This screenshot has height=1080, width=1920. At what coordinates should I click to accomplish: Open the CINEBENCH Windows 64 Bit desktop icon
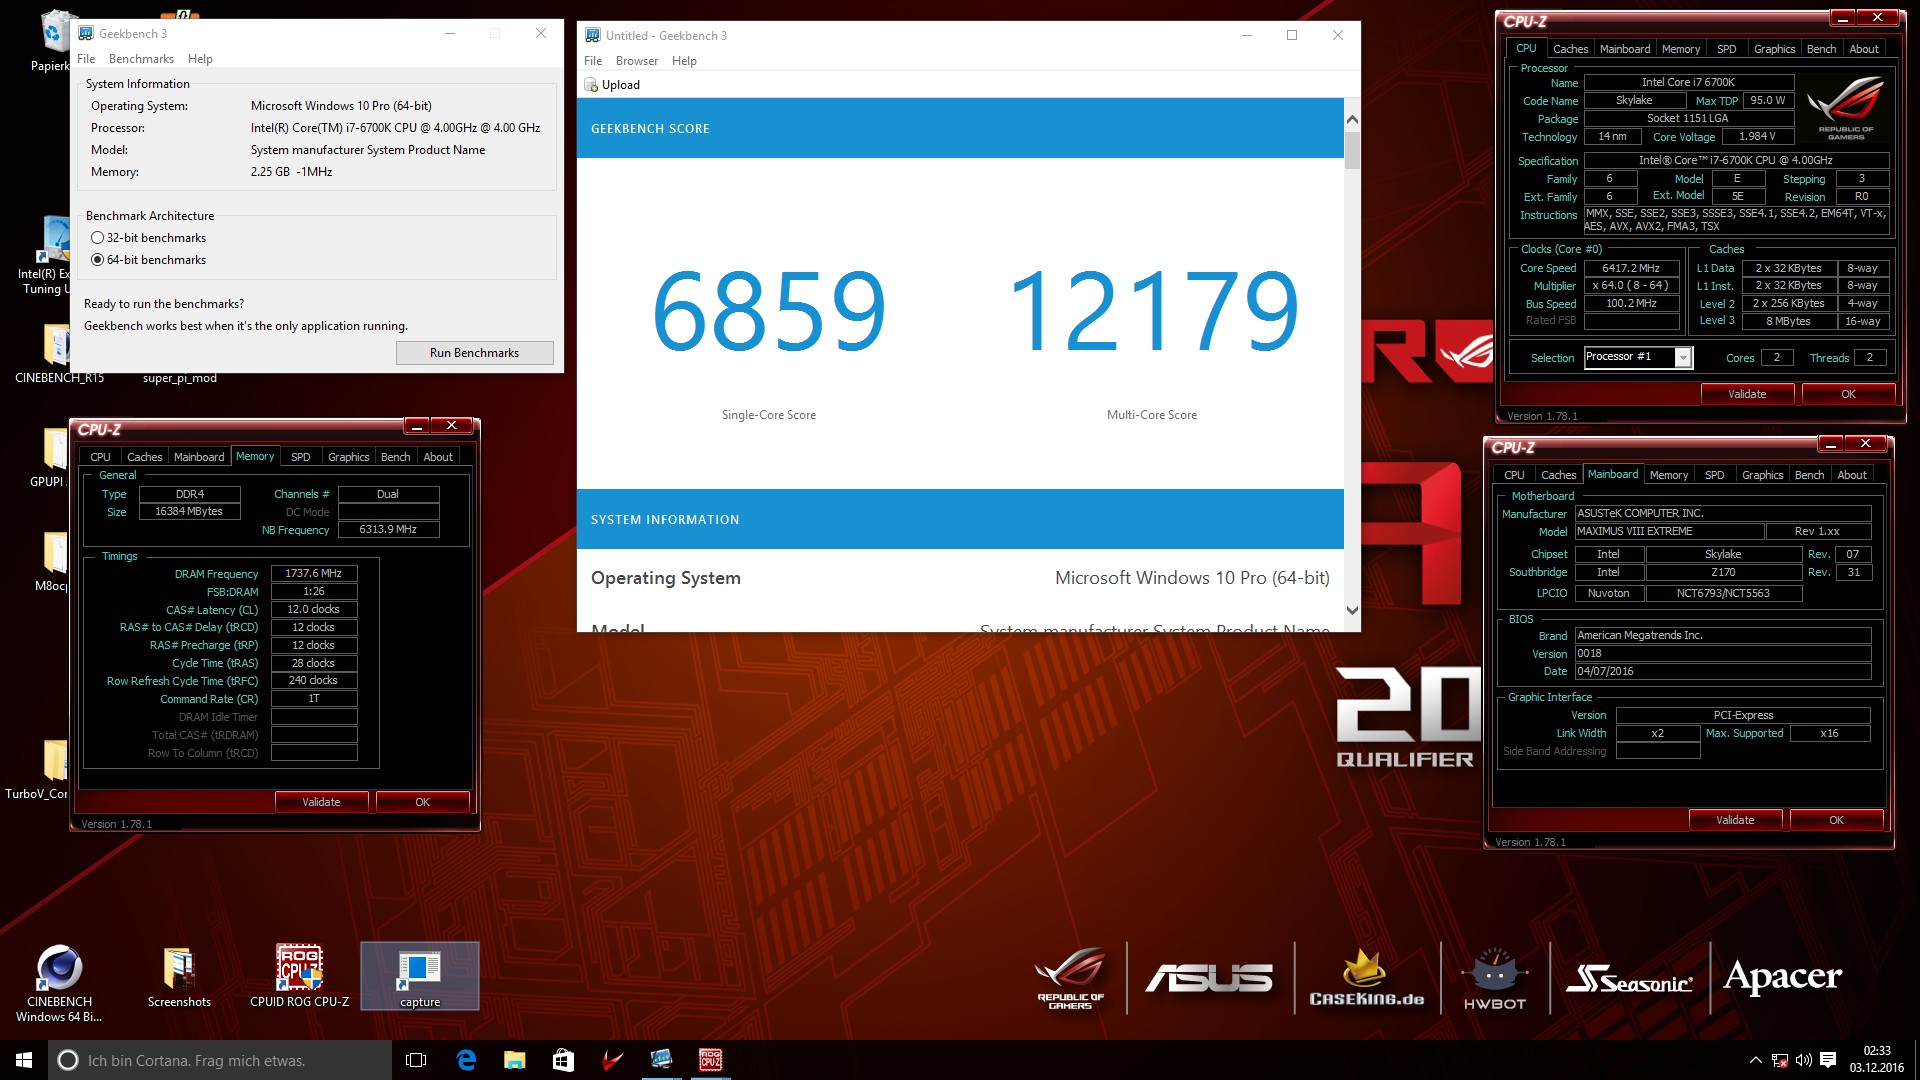(x=59, y=982)
